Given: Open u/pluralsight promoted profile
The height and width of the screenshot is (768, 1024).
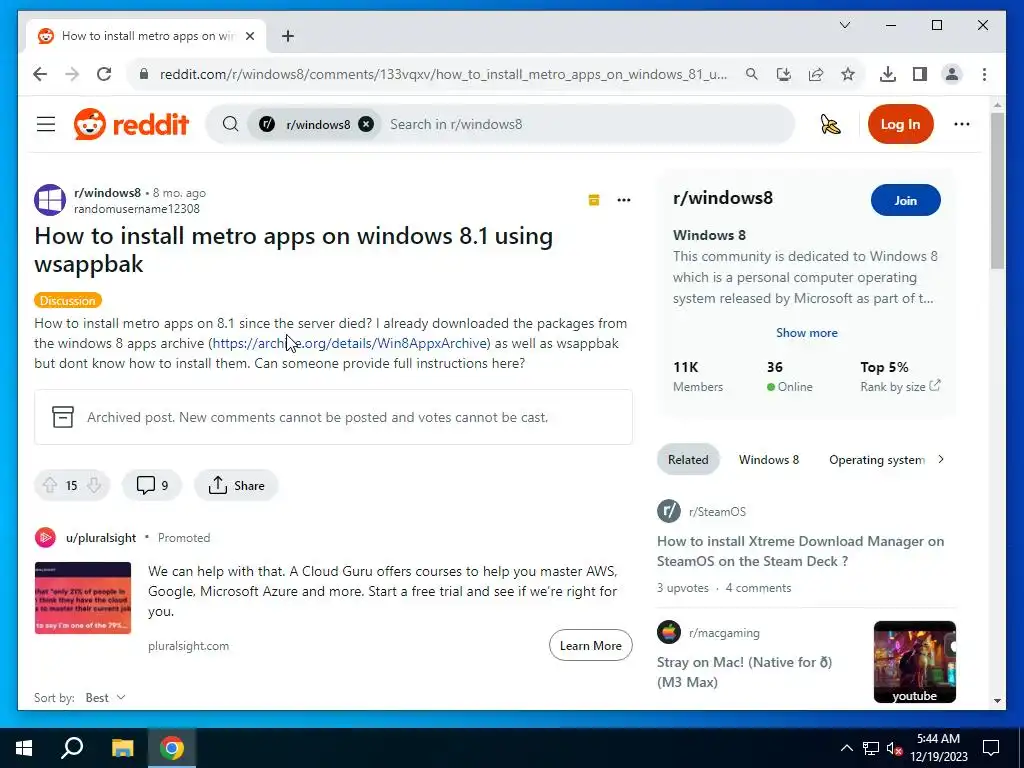Looking at the screenshot, I should pyautogui.click(x=101, y=537).
